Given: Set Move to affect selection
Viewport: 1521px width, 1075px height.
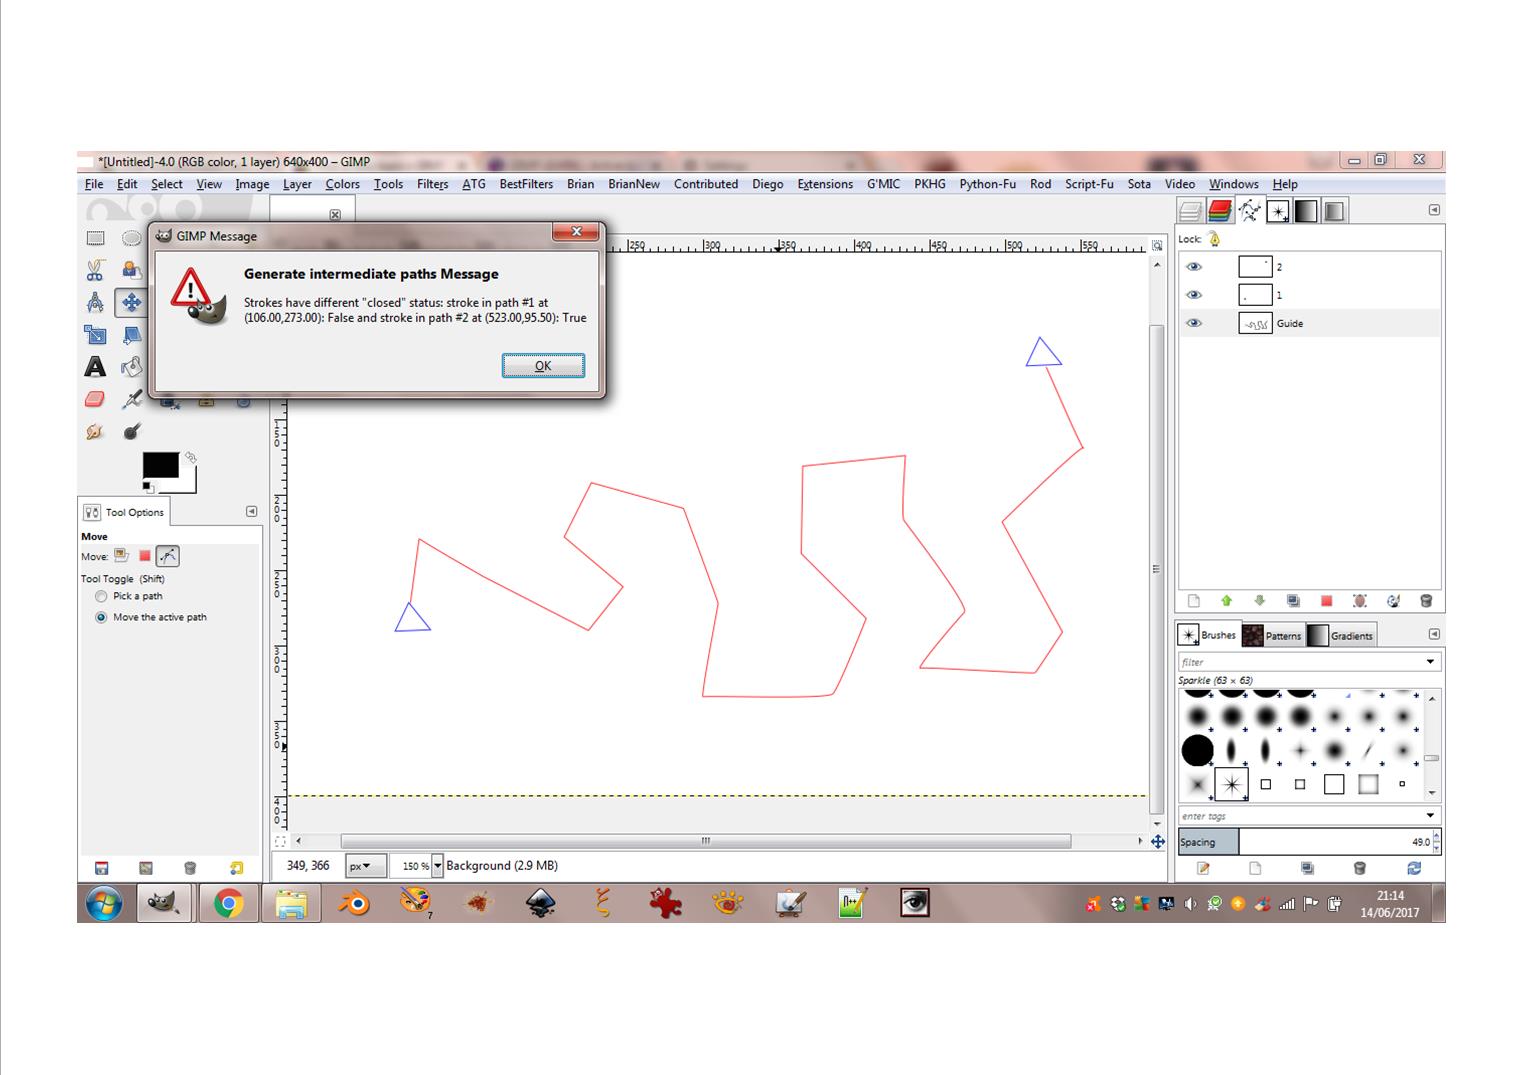Looking at the screenshot, I should click(x=145, y=556).
